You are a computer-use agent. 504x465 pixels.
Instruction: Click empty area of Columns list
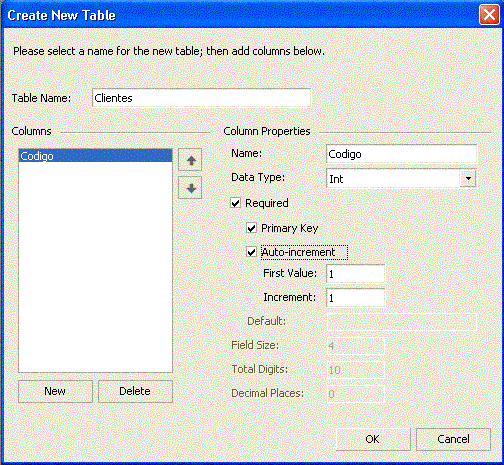[x=95, y=267]
